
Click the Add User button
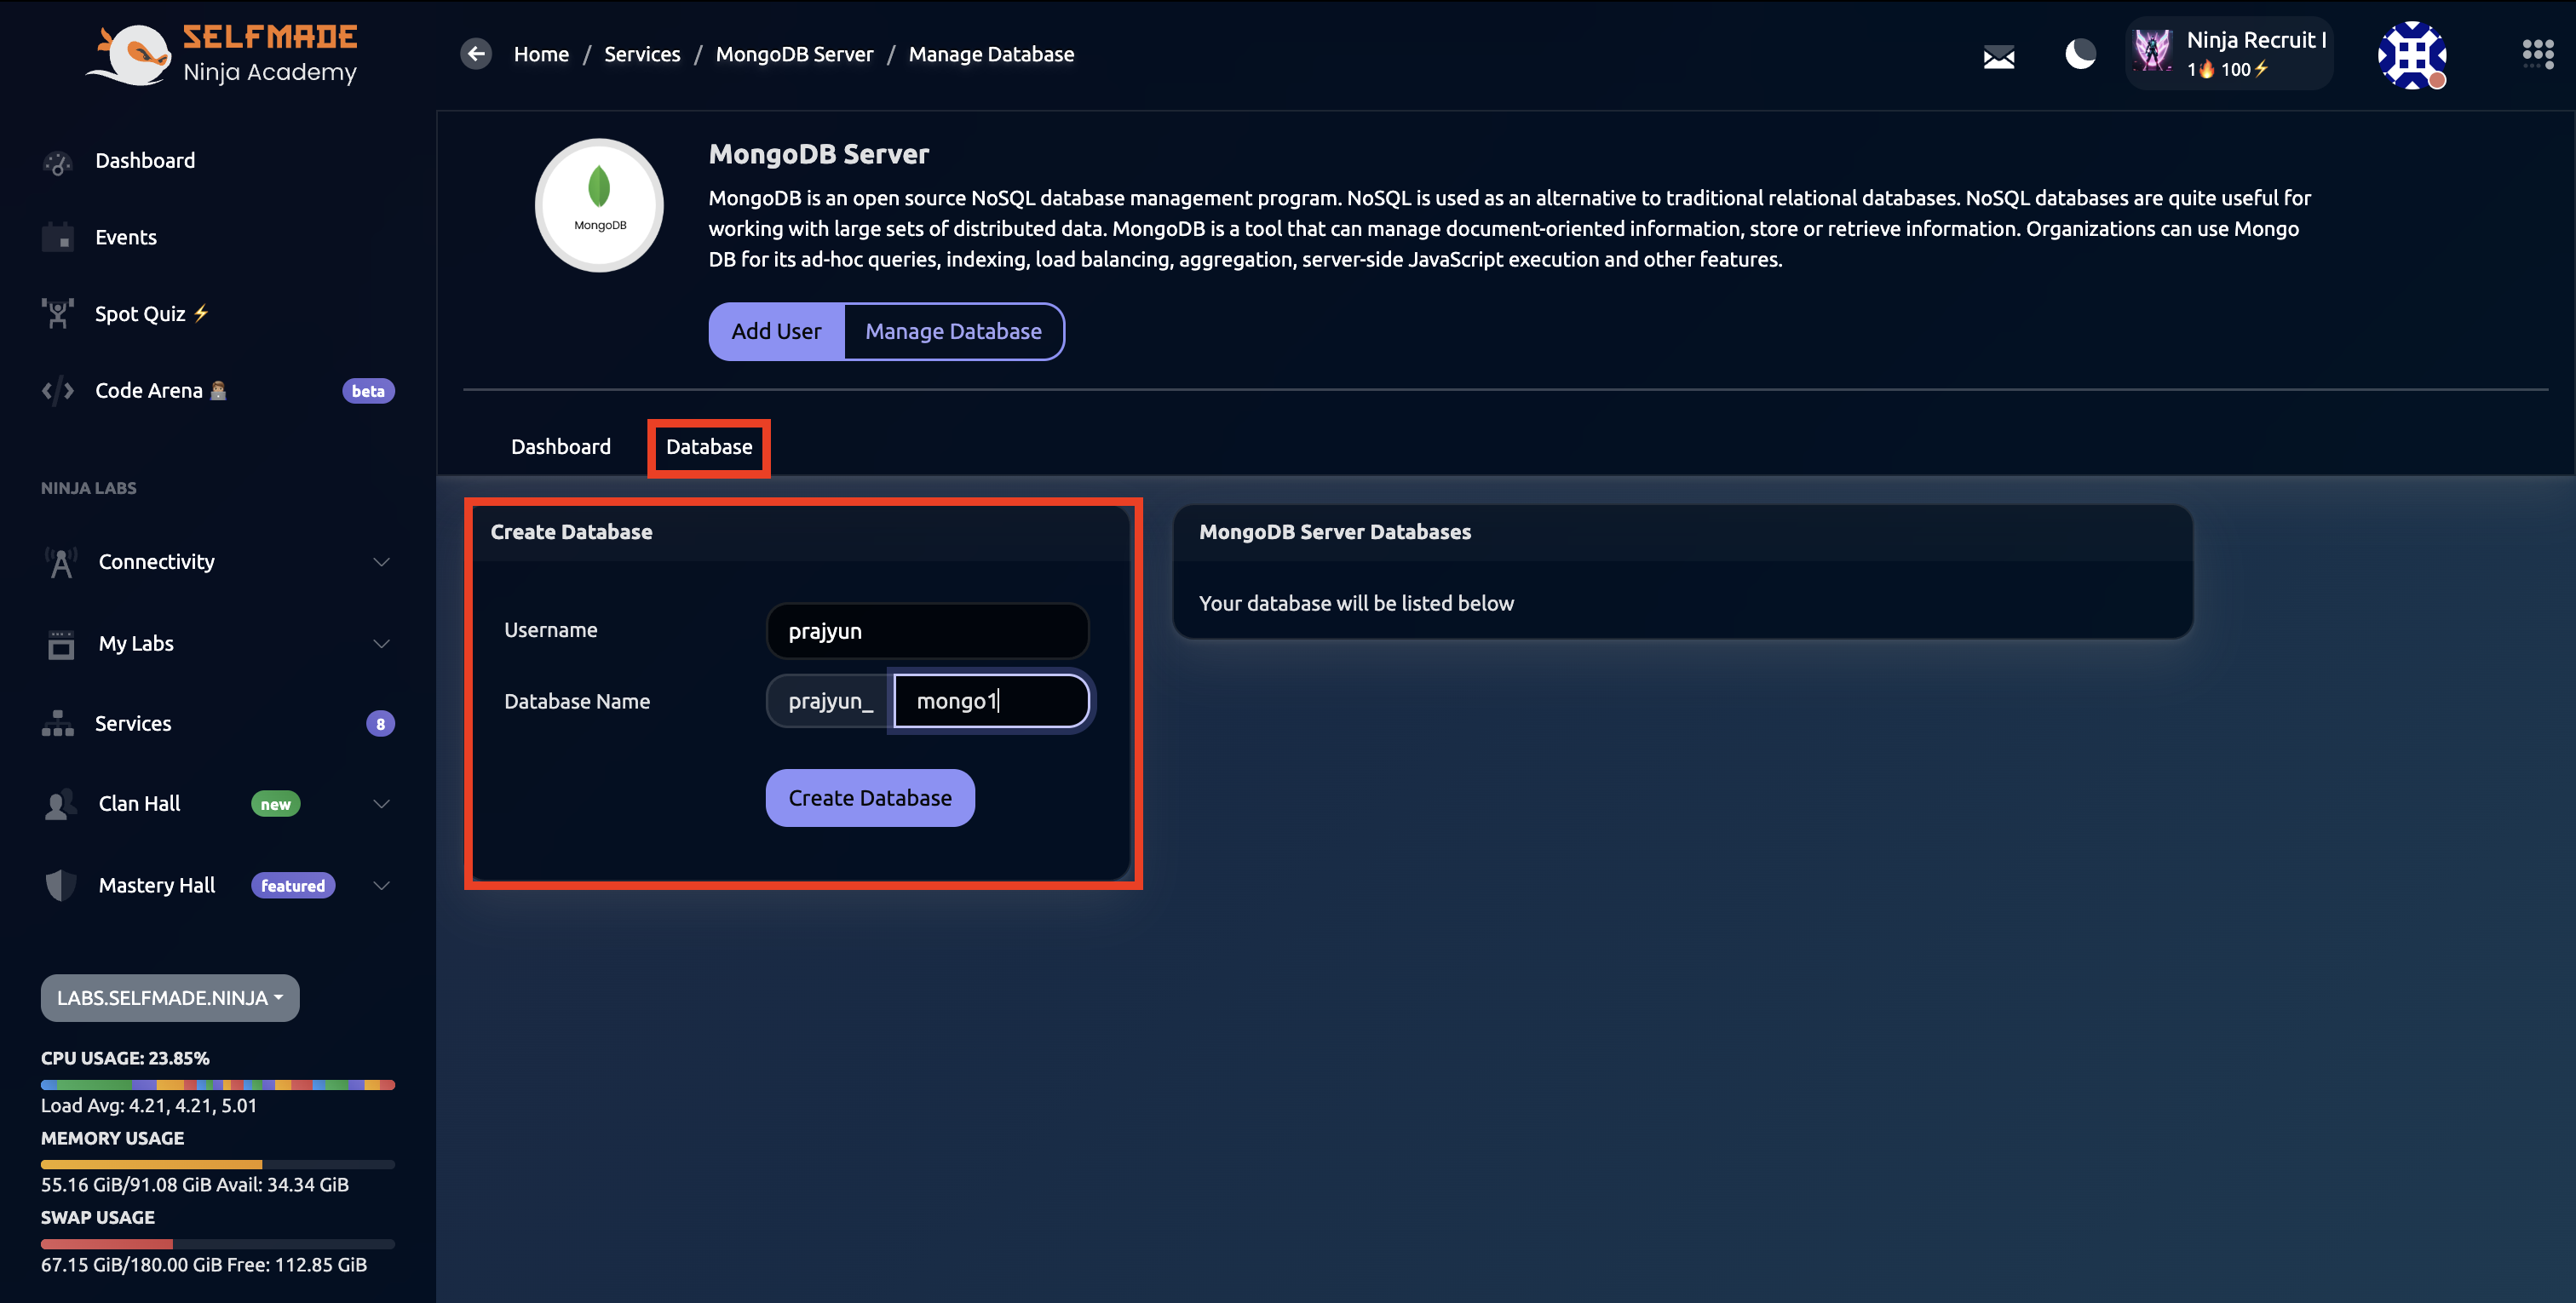(776, 331)
